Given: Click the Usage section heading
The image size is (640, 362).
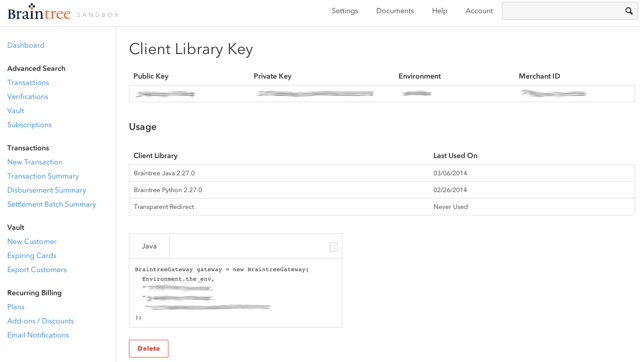Looking at the screenshot, I should coord(142,127).
